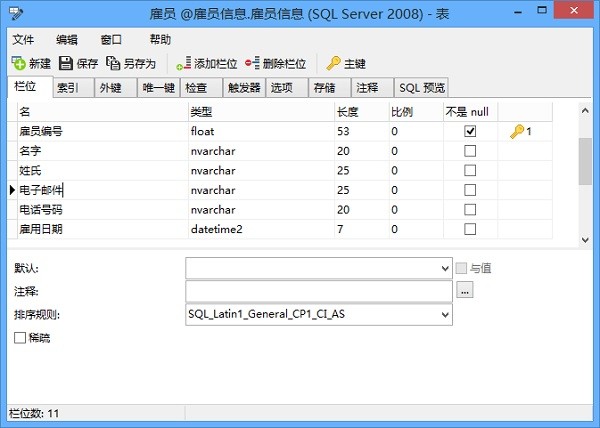Switch to the SQL 预览 tab
The height and width of the screenshot is (428, 600).
tap(421, 88)
